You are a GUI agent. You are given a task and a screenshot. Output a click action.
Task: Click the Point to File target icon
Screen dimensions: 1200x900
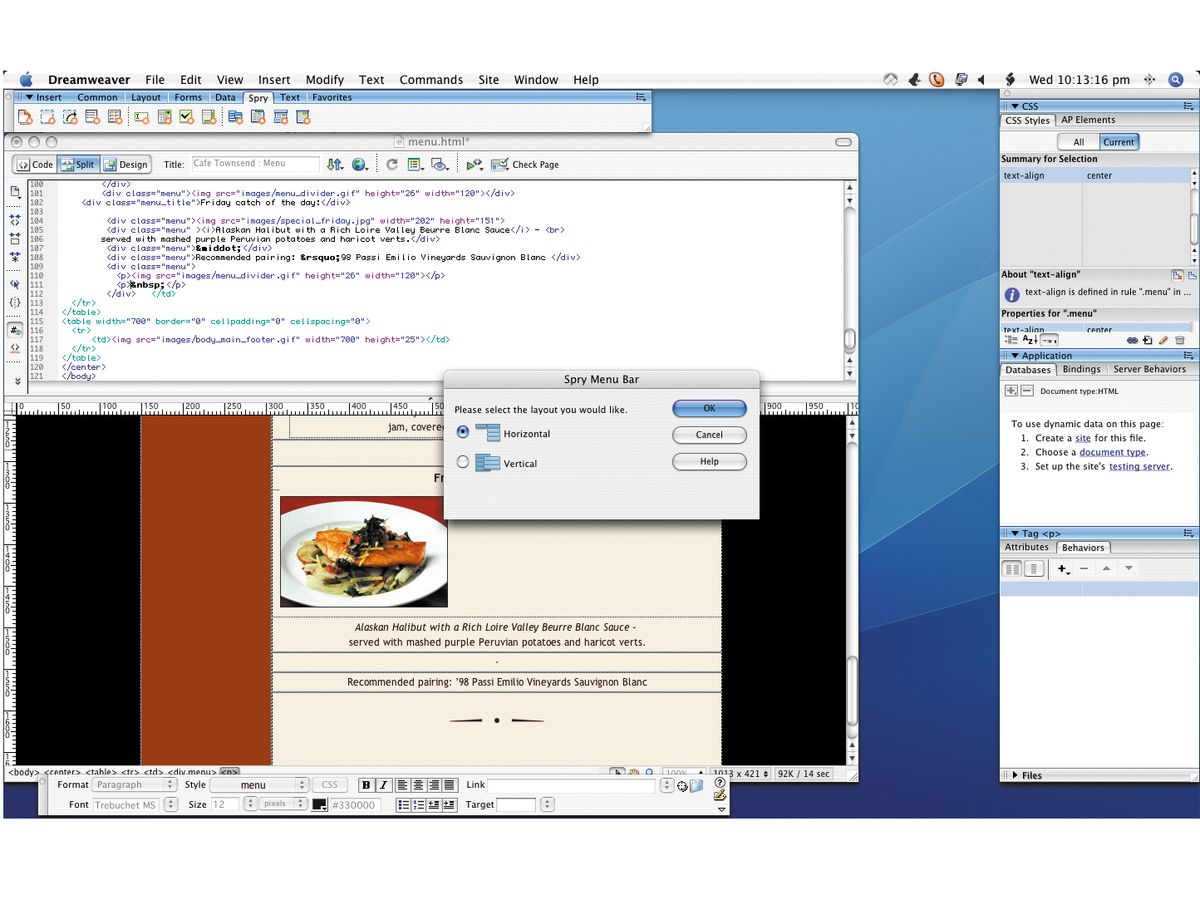(x=682, y=785)
